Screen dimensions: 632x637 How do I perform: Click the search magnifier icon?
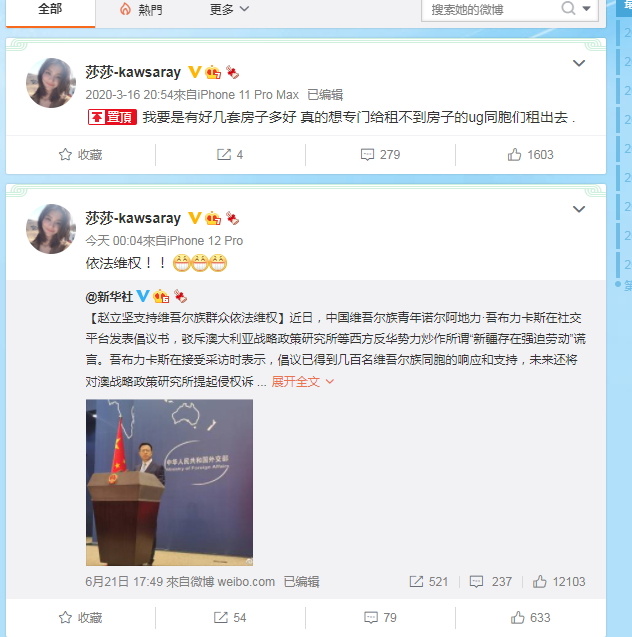(x=568, y=7)
